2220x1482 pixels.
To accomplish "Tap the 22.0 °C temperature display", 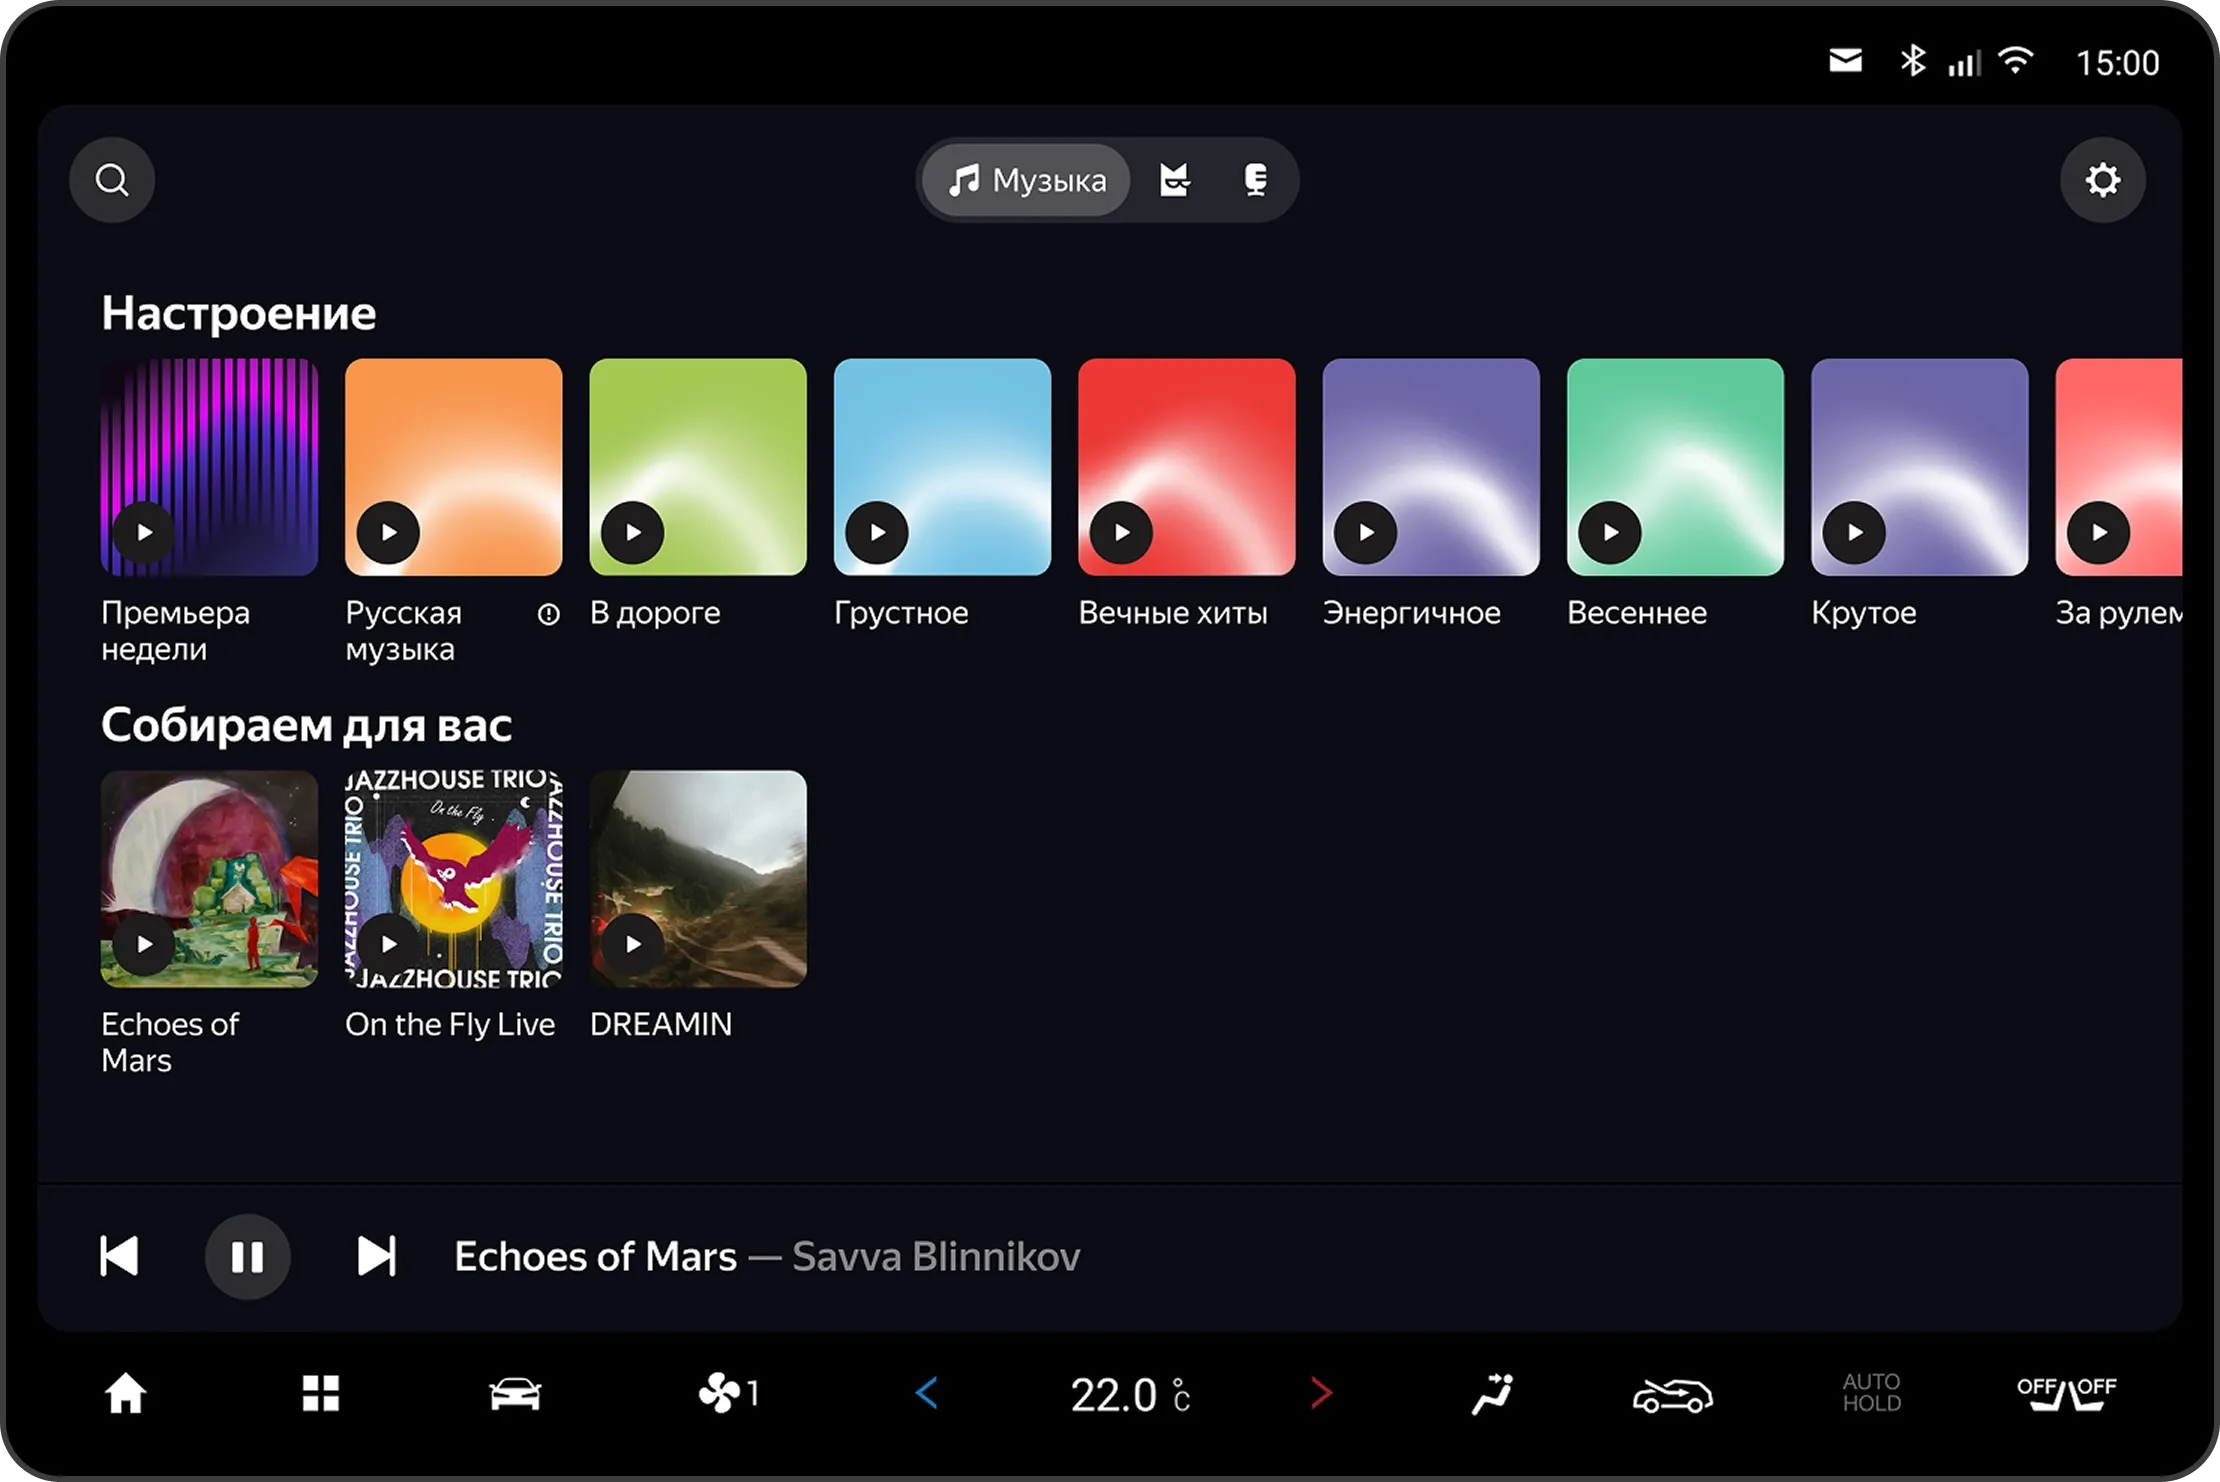I will [1130, 1395].
